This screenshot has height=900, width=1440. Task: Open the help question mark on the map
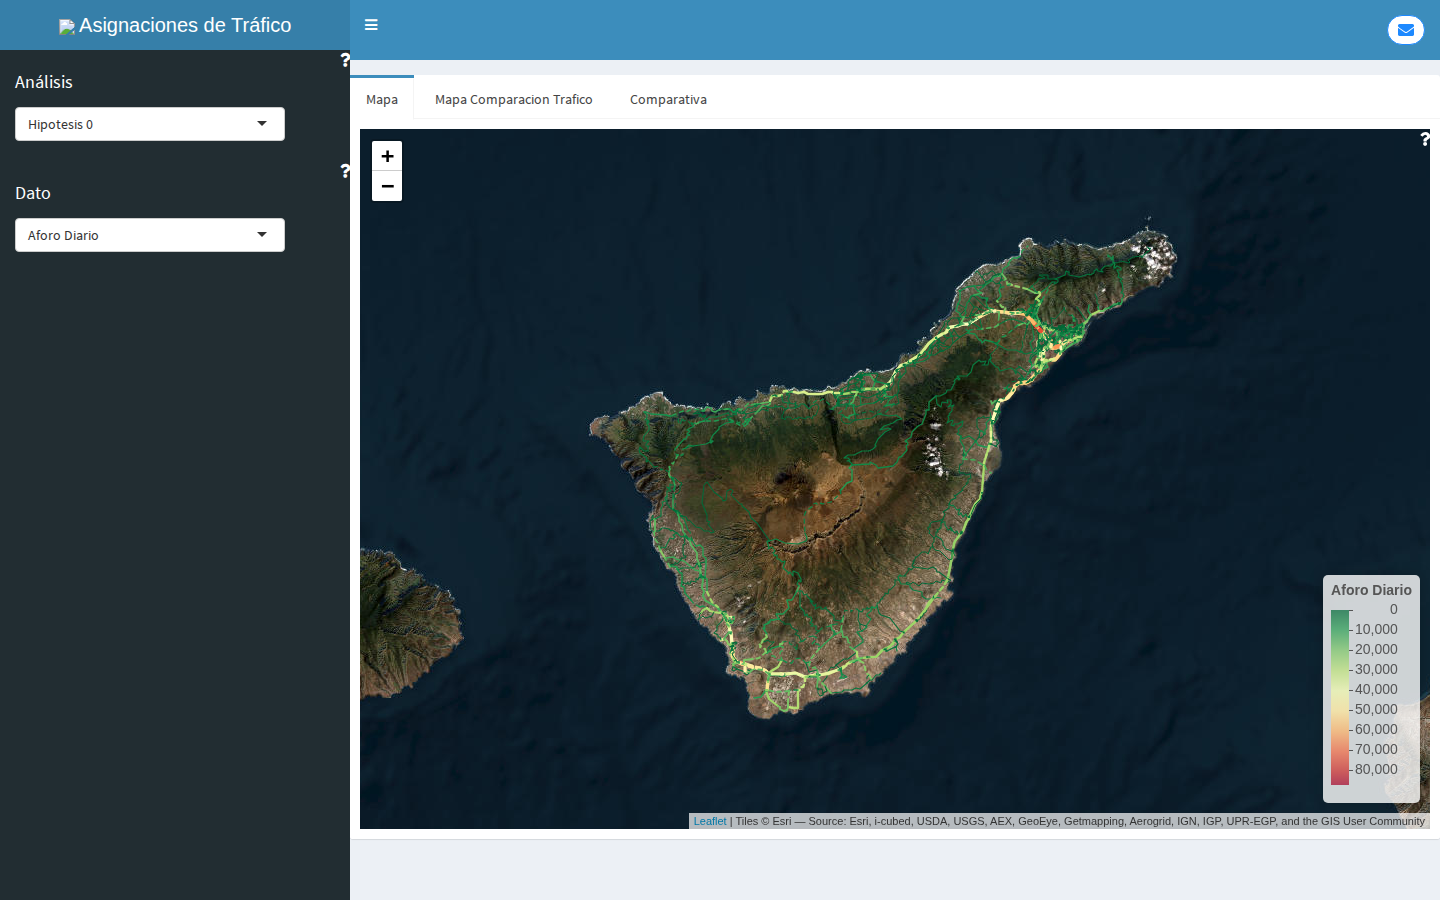[x=1425, y=139]
